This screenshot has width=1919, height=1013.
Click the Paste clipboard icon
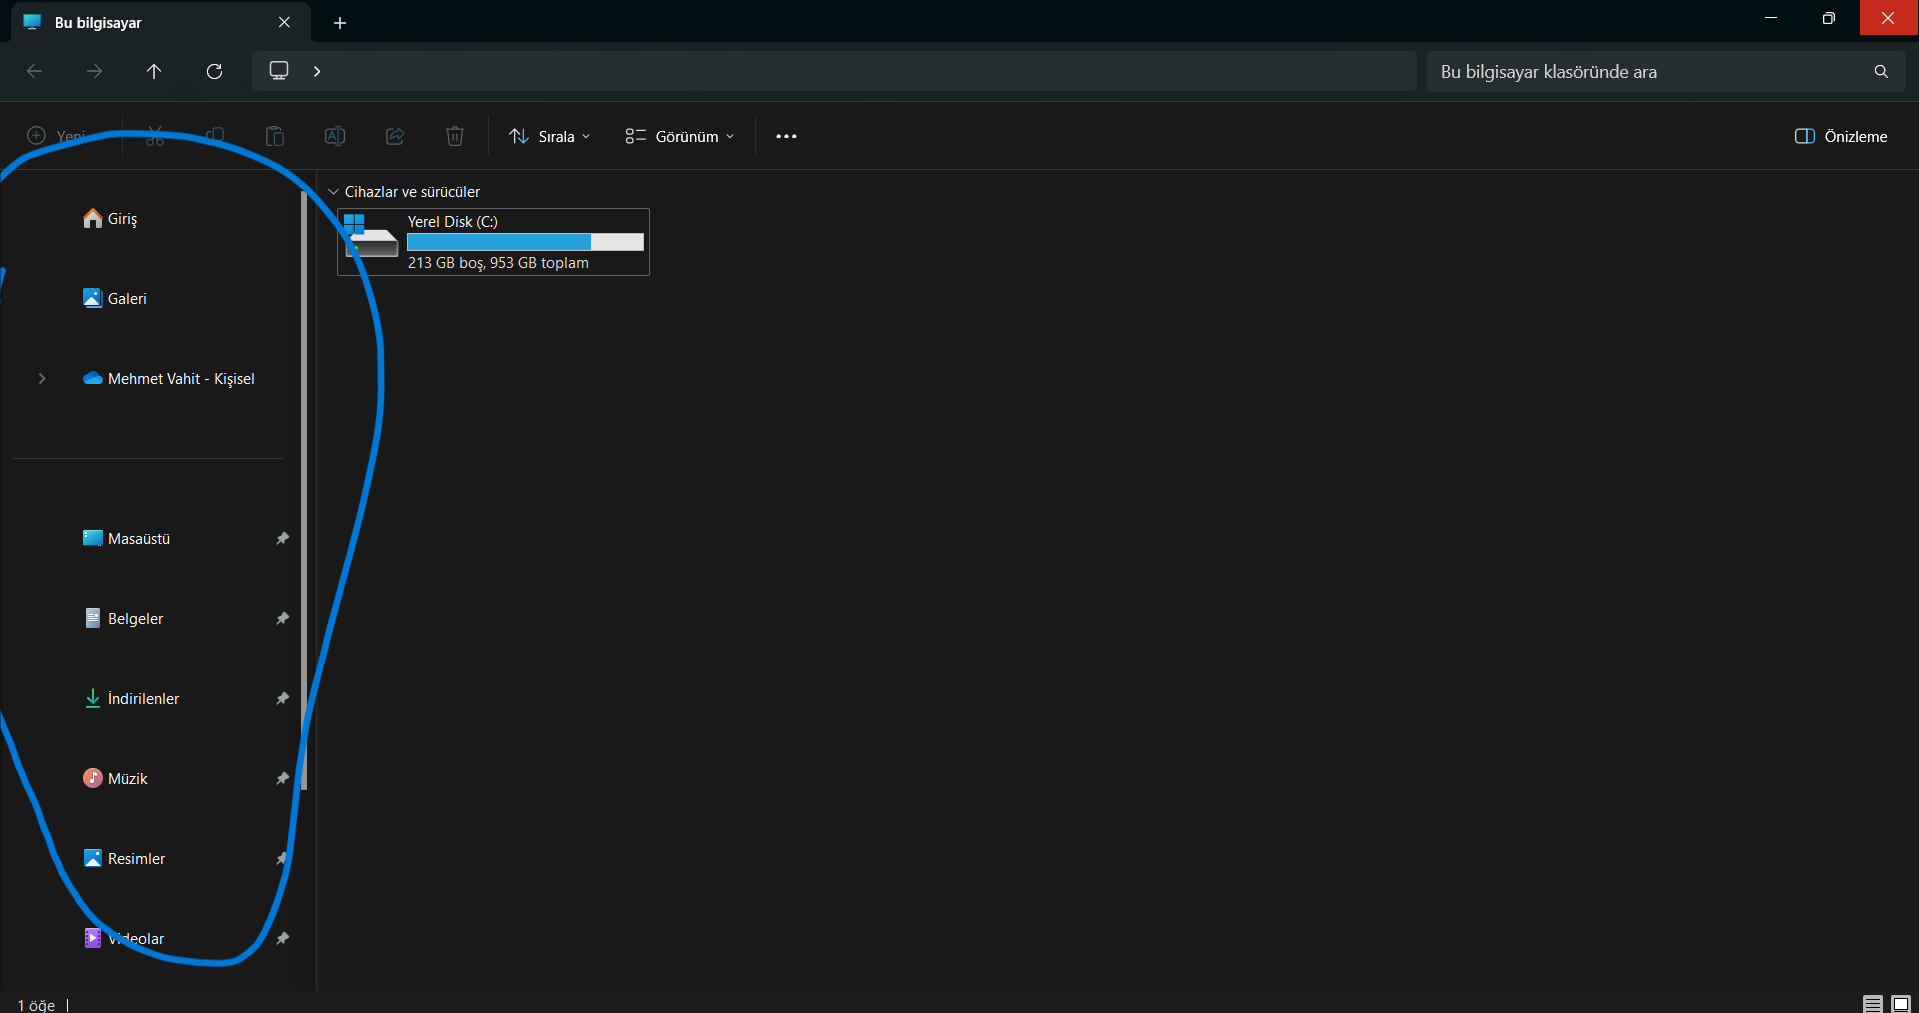275,136
